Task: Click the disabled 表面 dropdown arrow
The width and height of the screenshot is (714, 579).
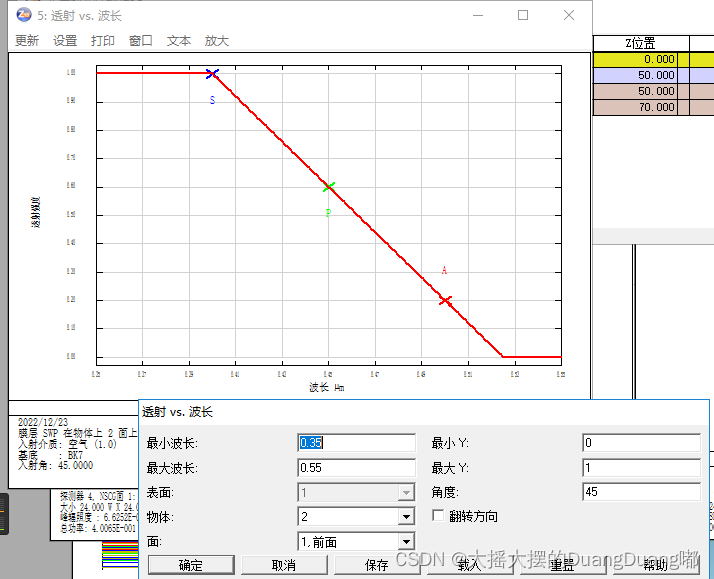Action: click(x=406, y=493)
